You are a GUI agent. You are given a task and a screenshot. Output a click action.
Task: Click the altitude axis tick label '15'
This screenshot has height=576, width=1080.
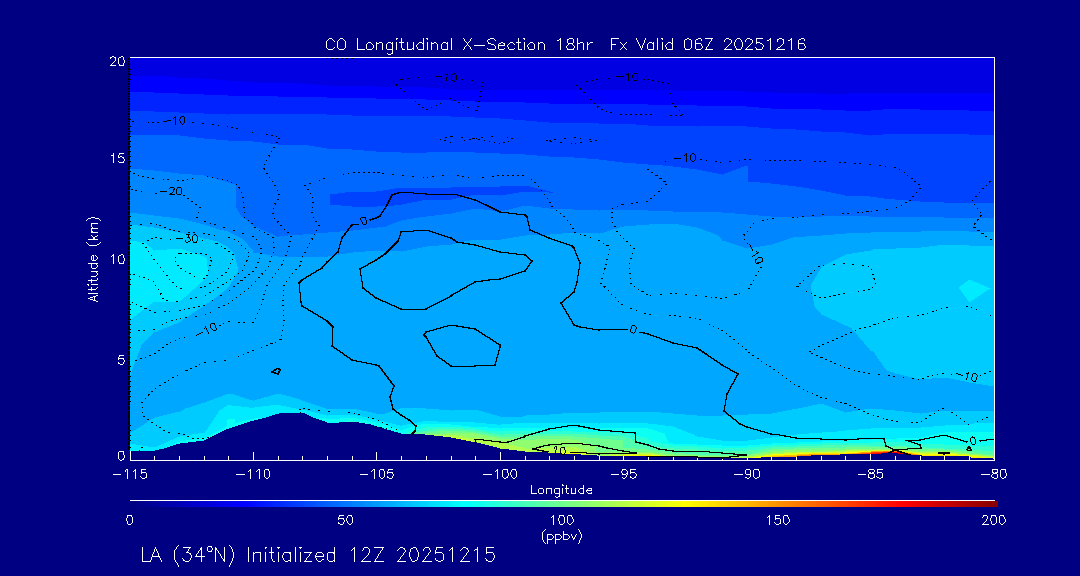[117, 158]
